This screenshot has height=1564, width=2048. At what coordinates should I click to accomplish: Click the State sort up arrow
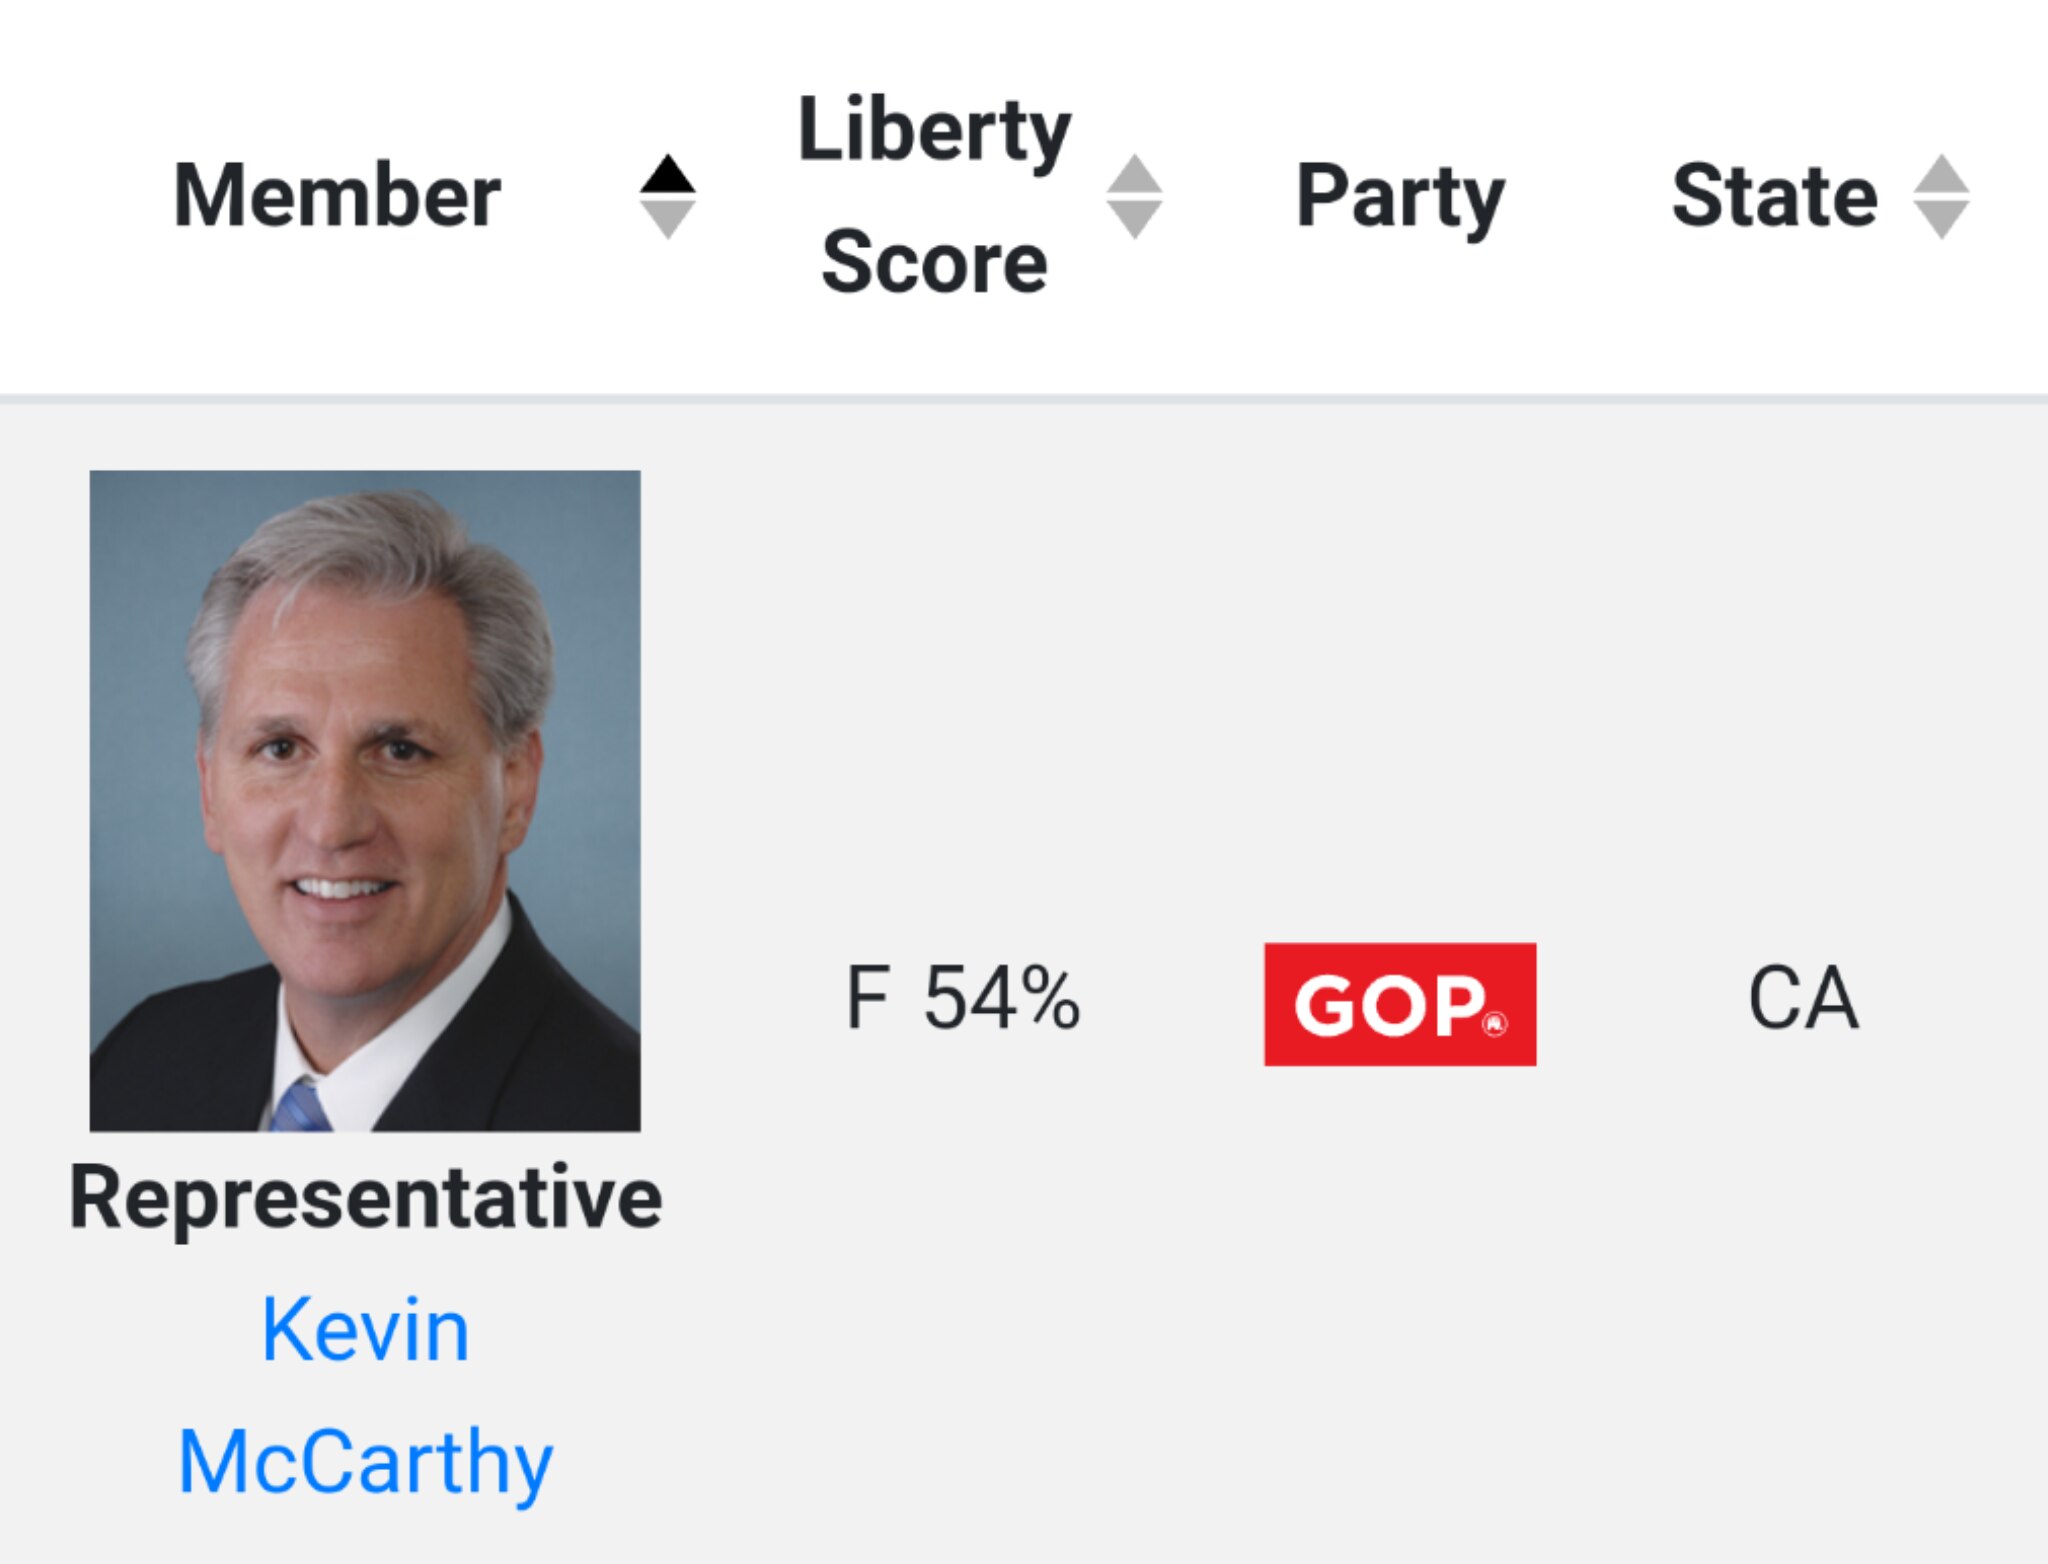pos(1941,175)
